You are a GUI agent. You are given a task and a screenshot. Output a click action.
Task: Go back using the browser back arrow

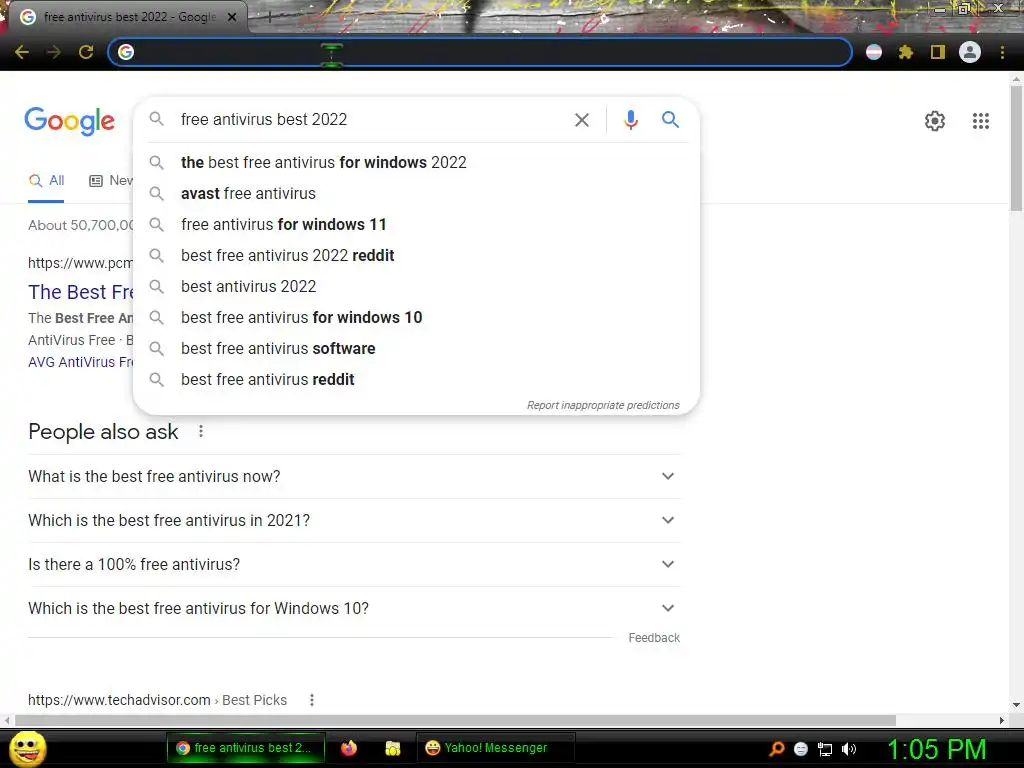(22, 52)
